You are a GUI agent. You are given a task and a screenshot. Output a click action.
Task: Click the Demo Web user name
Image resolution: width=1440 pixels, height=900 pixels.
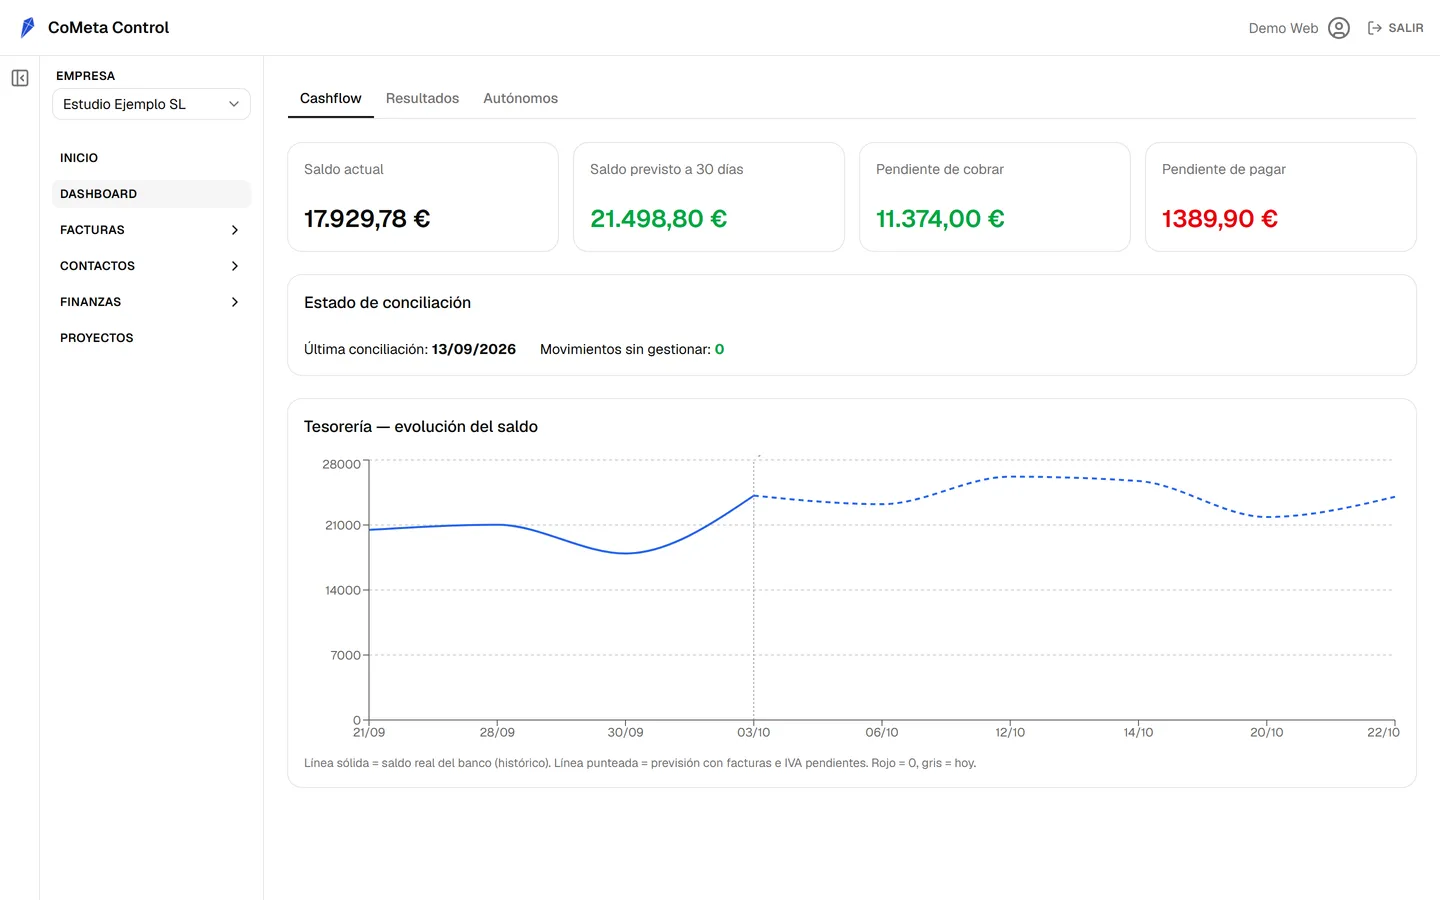tap(1283, 28)
